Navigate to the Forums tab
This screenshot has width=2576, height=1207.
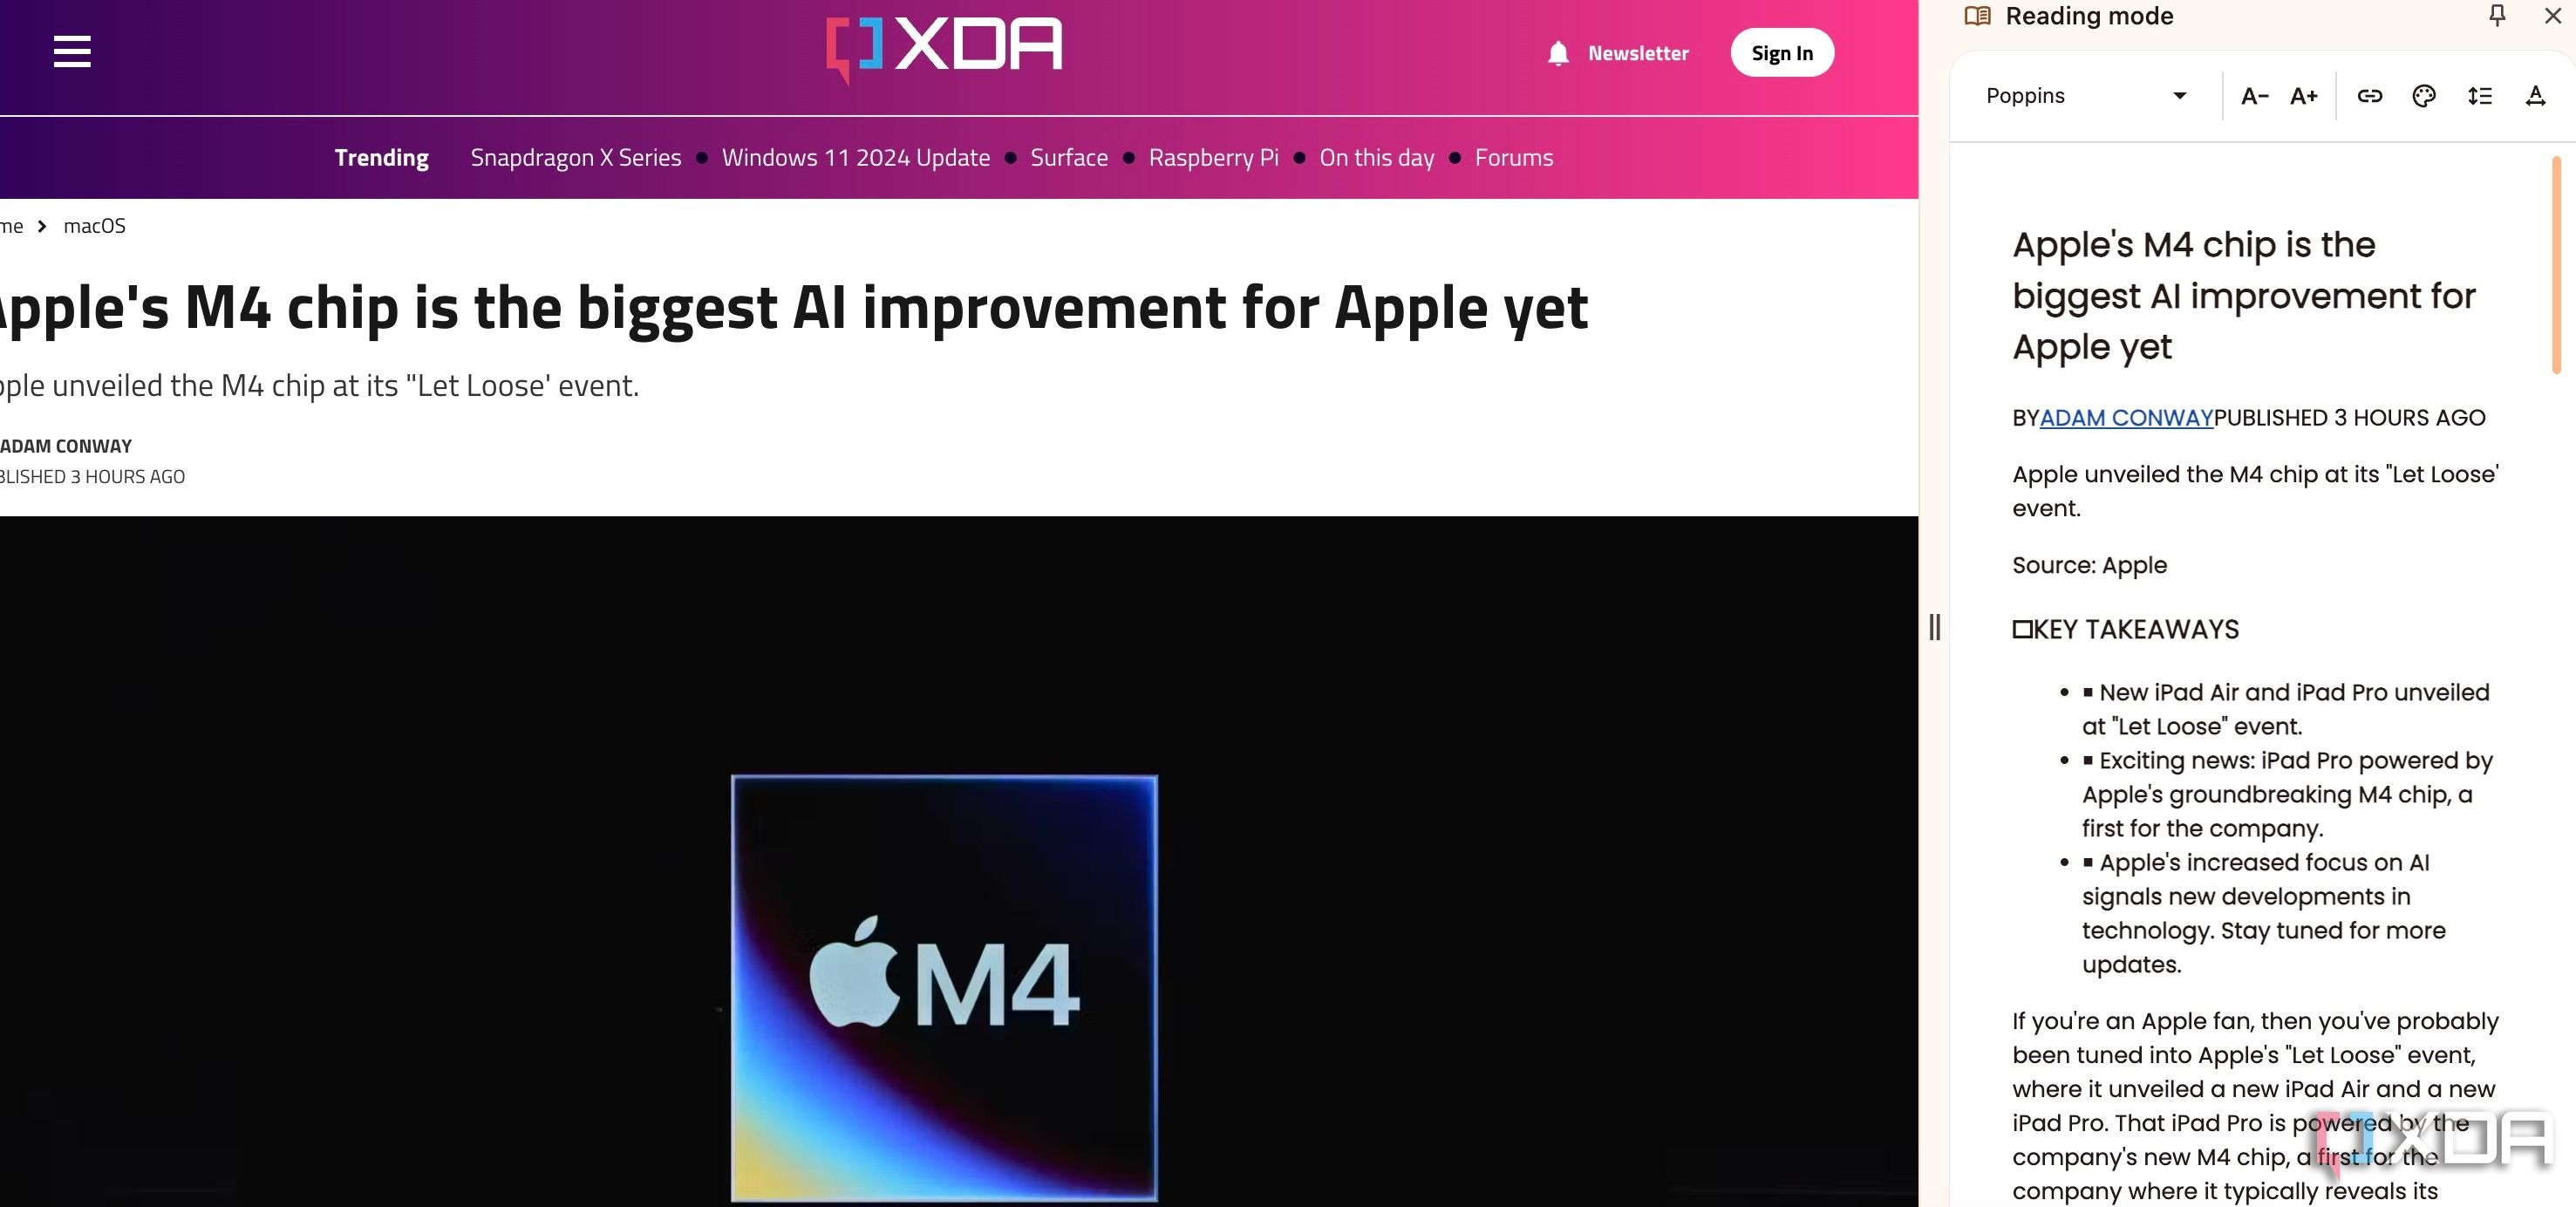coord(1513,158)
